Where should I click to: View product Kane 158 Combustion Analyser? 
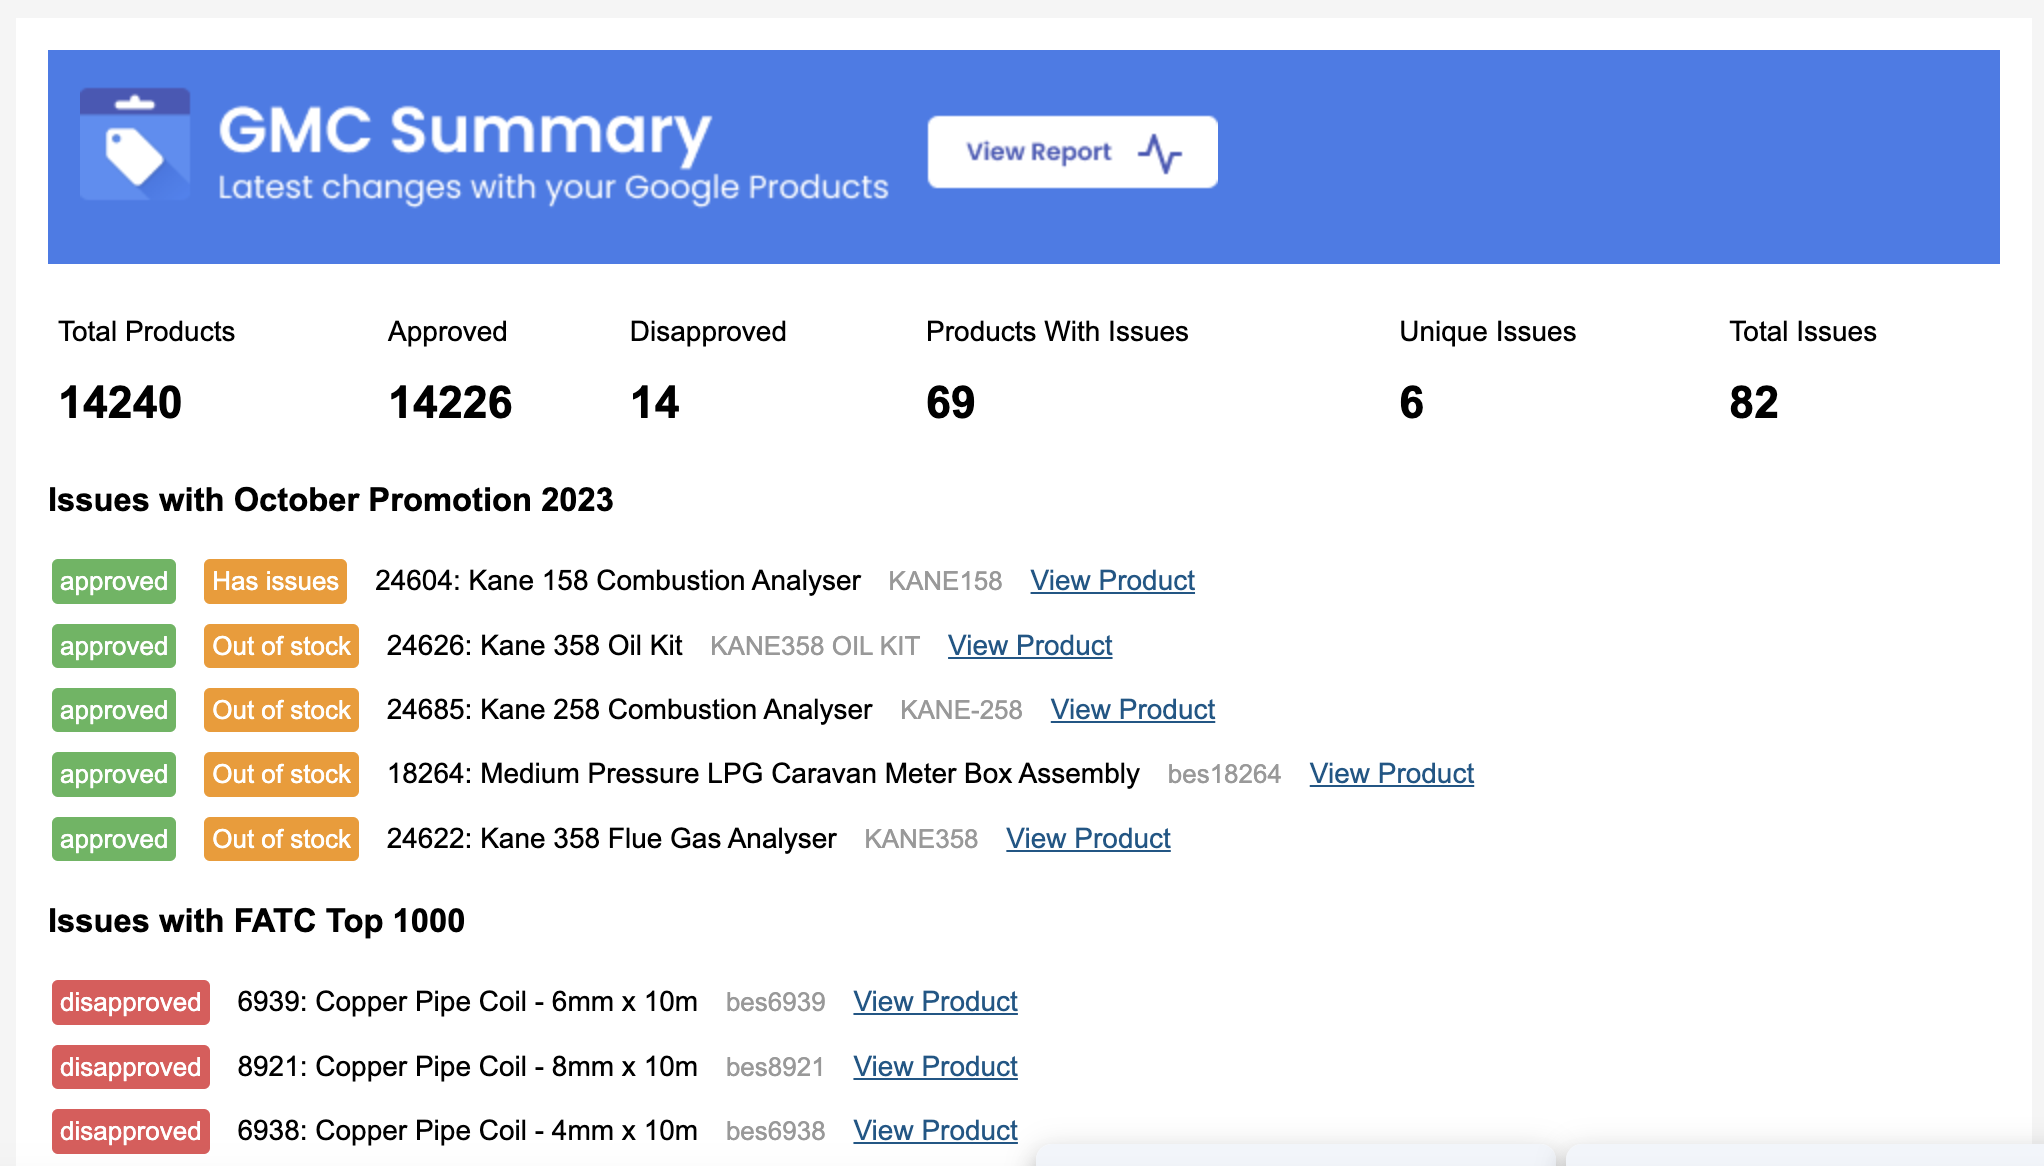tap(1112, 580)
